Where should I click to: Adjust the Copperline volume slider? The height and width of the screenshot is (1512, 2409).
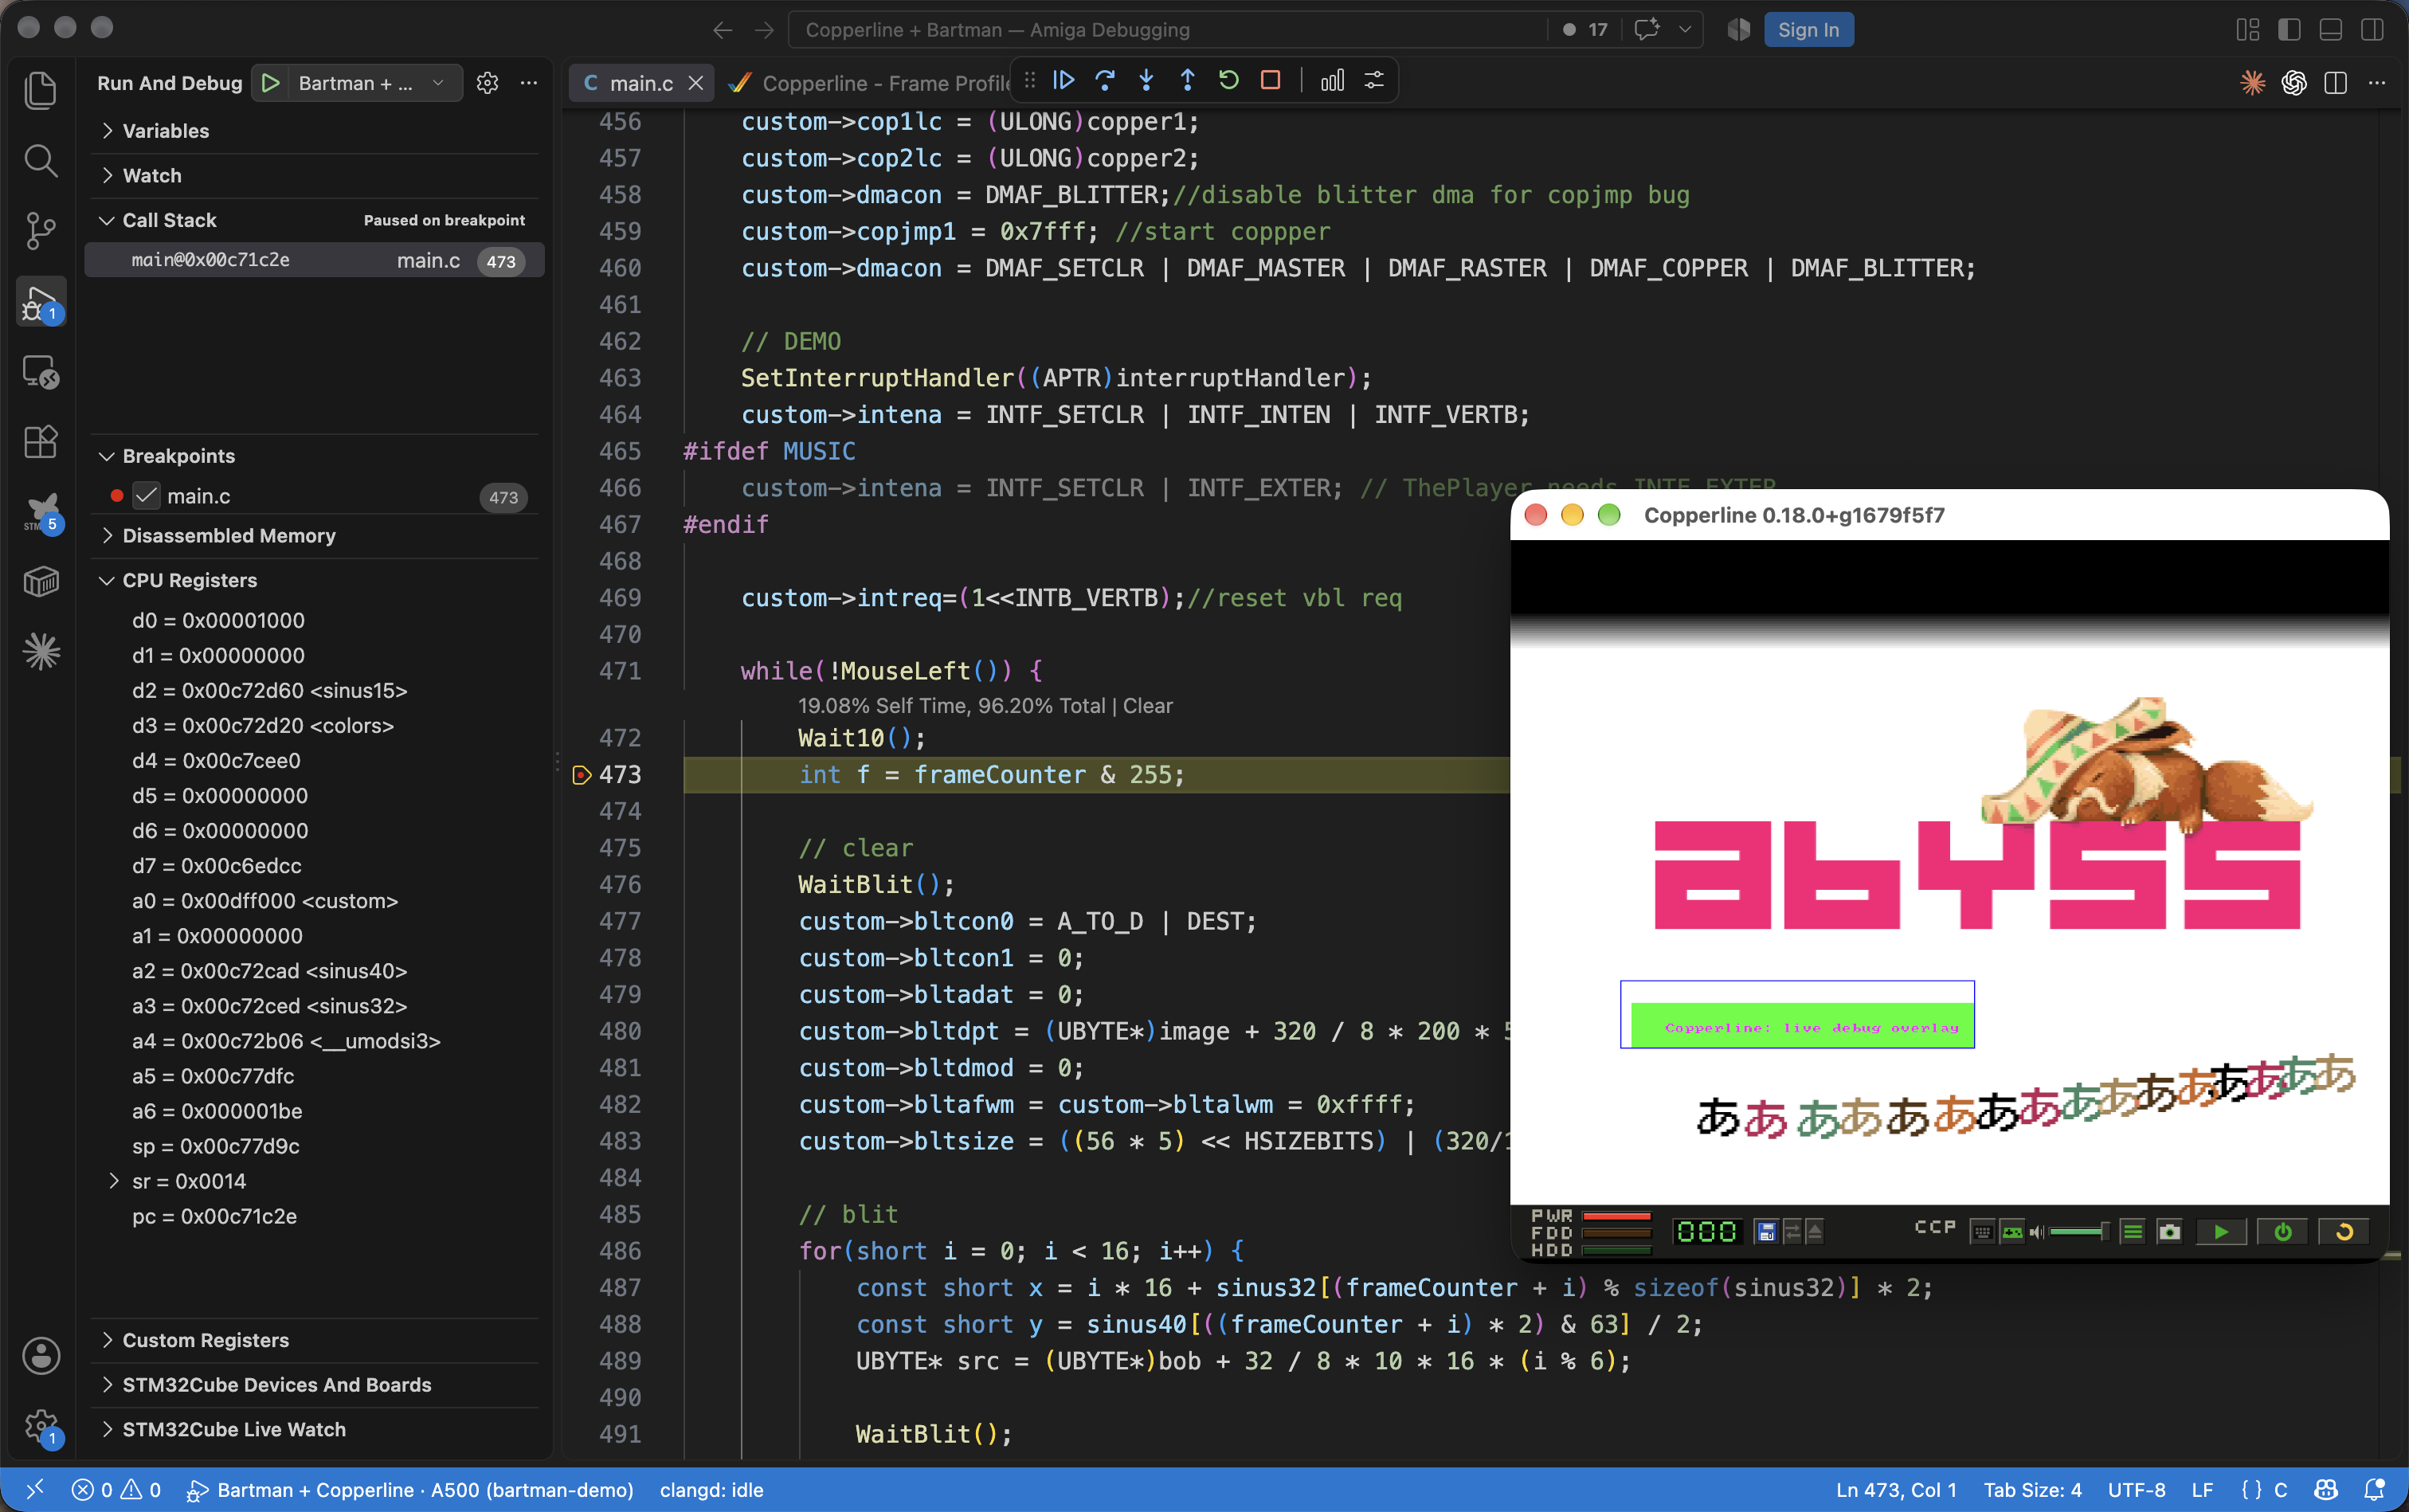click(x=2078, y=1232)
